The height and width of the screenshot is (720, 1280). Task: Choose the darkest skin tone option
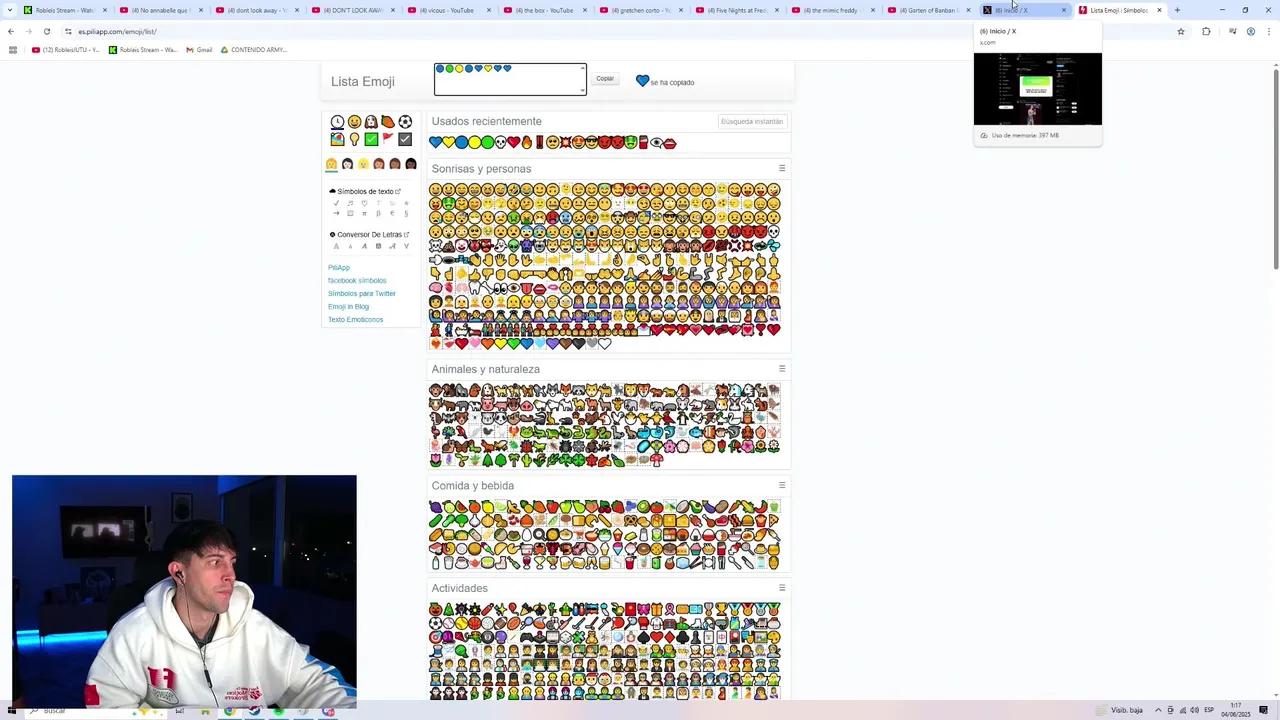tap(410, 164)
